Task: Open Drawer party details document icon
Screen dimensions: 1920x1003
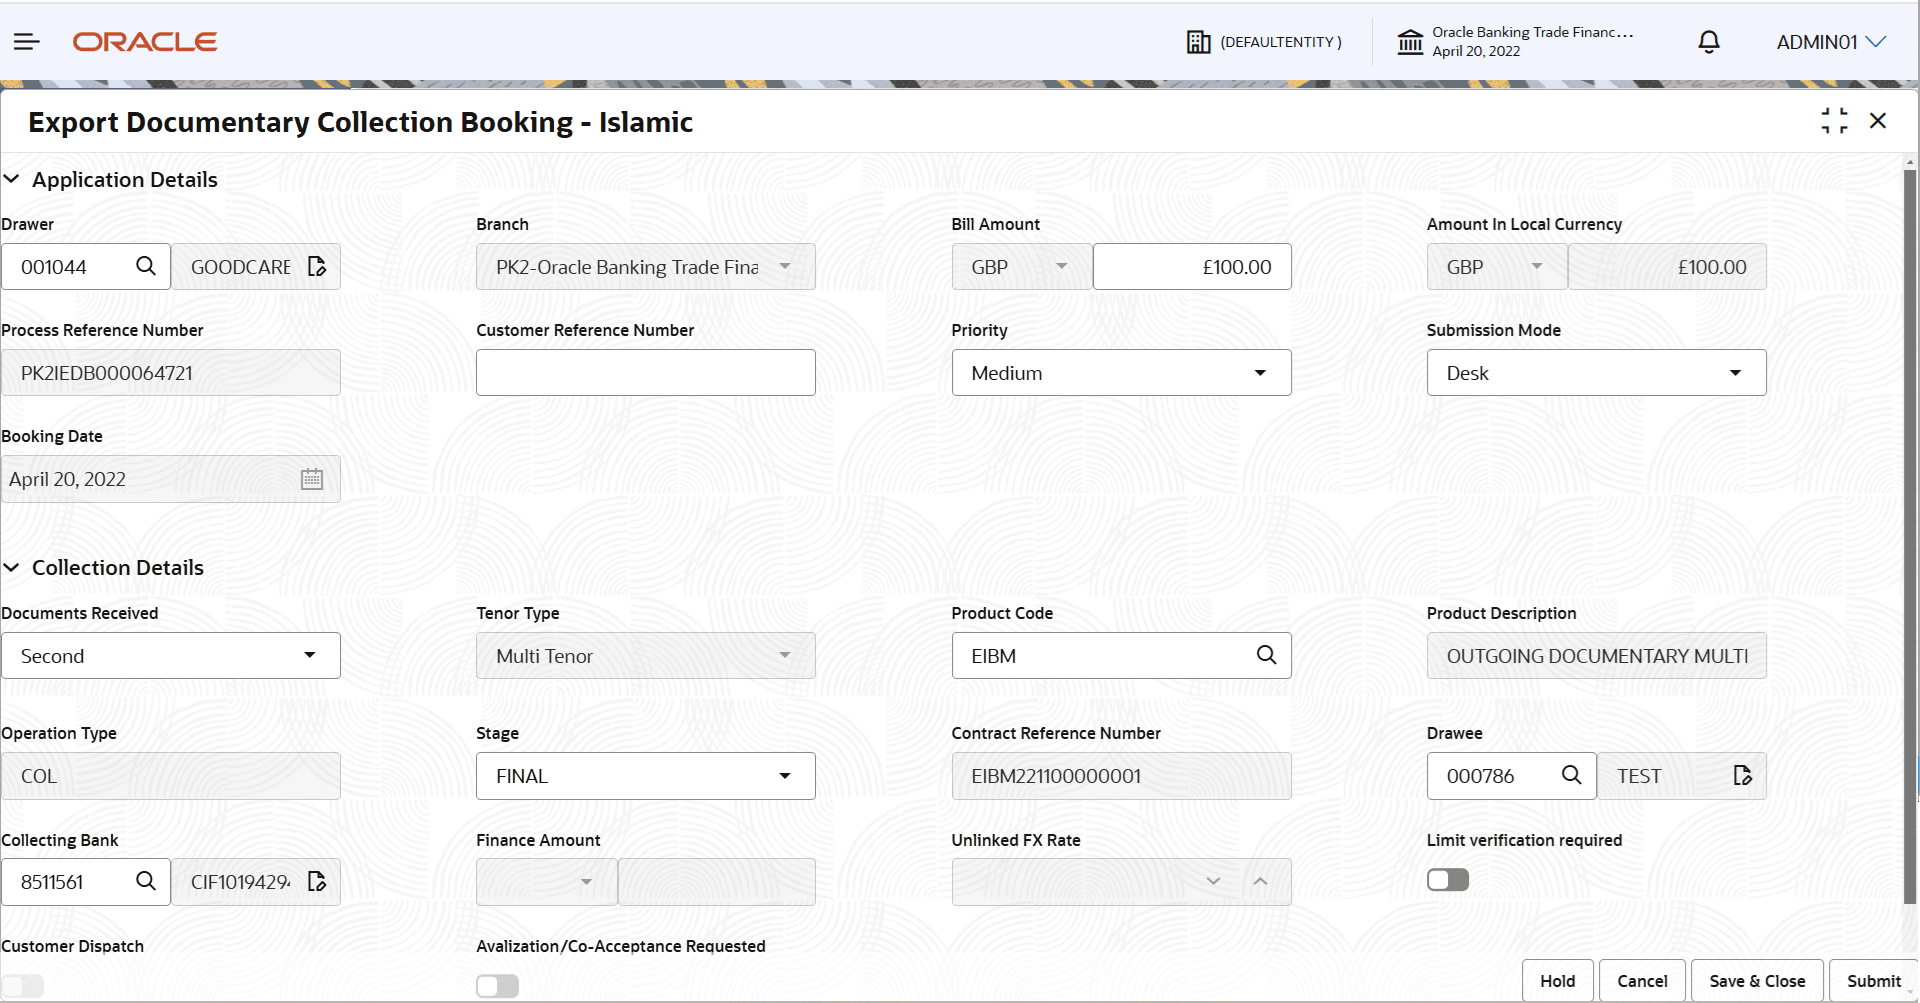Action: [x=317, y=267]
